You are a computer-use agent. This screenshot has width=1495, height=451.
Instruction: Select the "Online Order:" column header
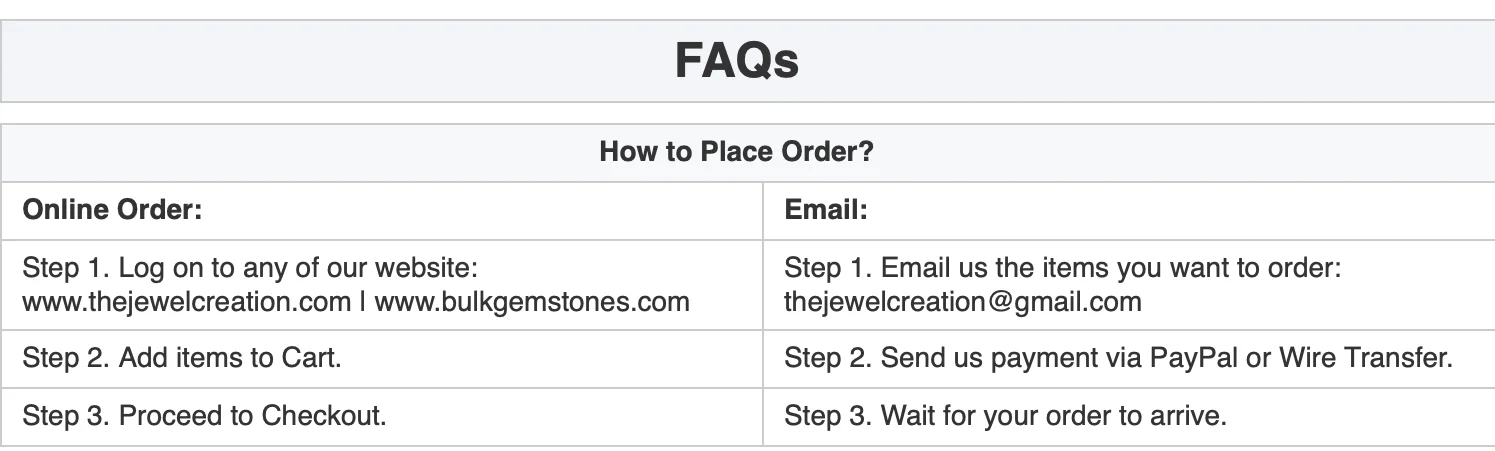tap(112, 211)
